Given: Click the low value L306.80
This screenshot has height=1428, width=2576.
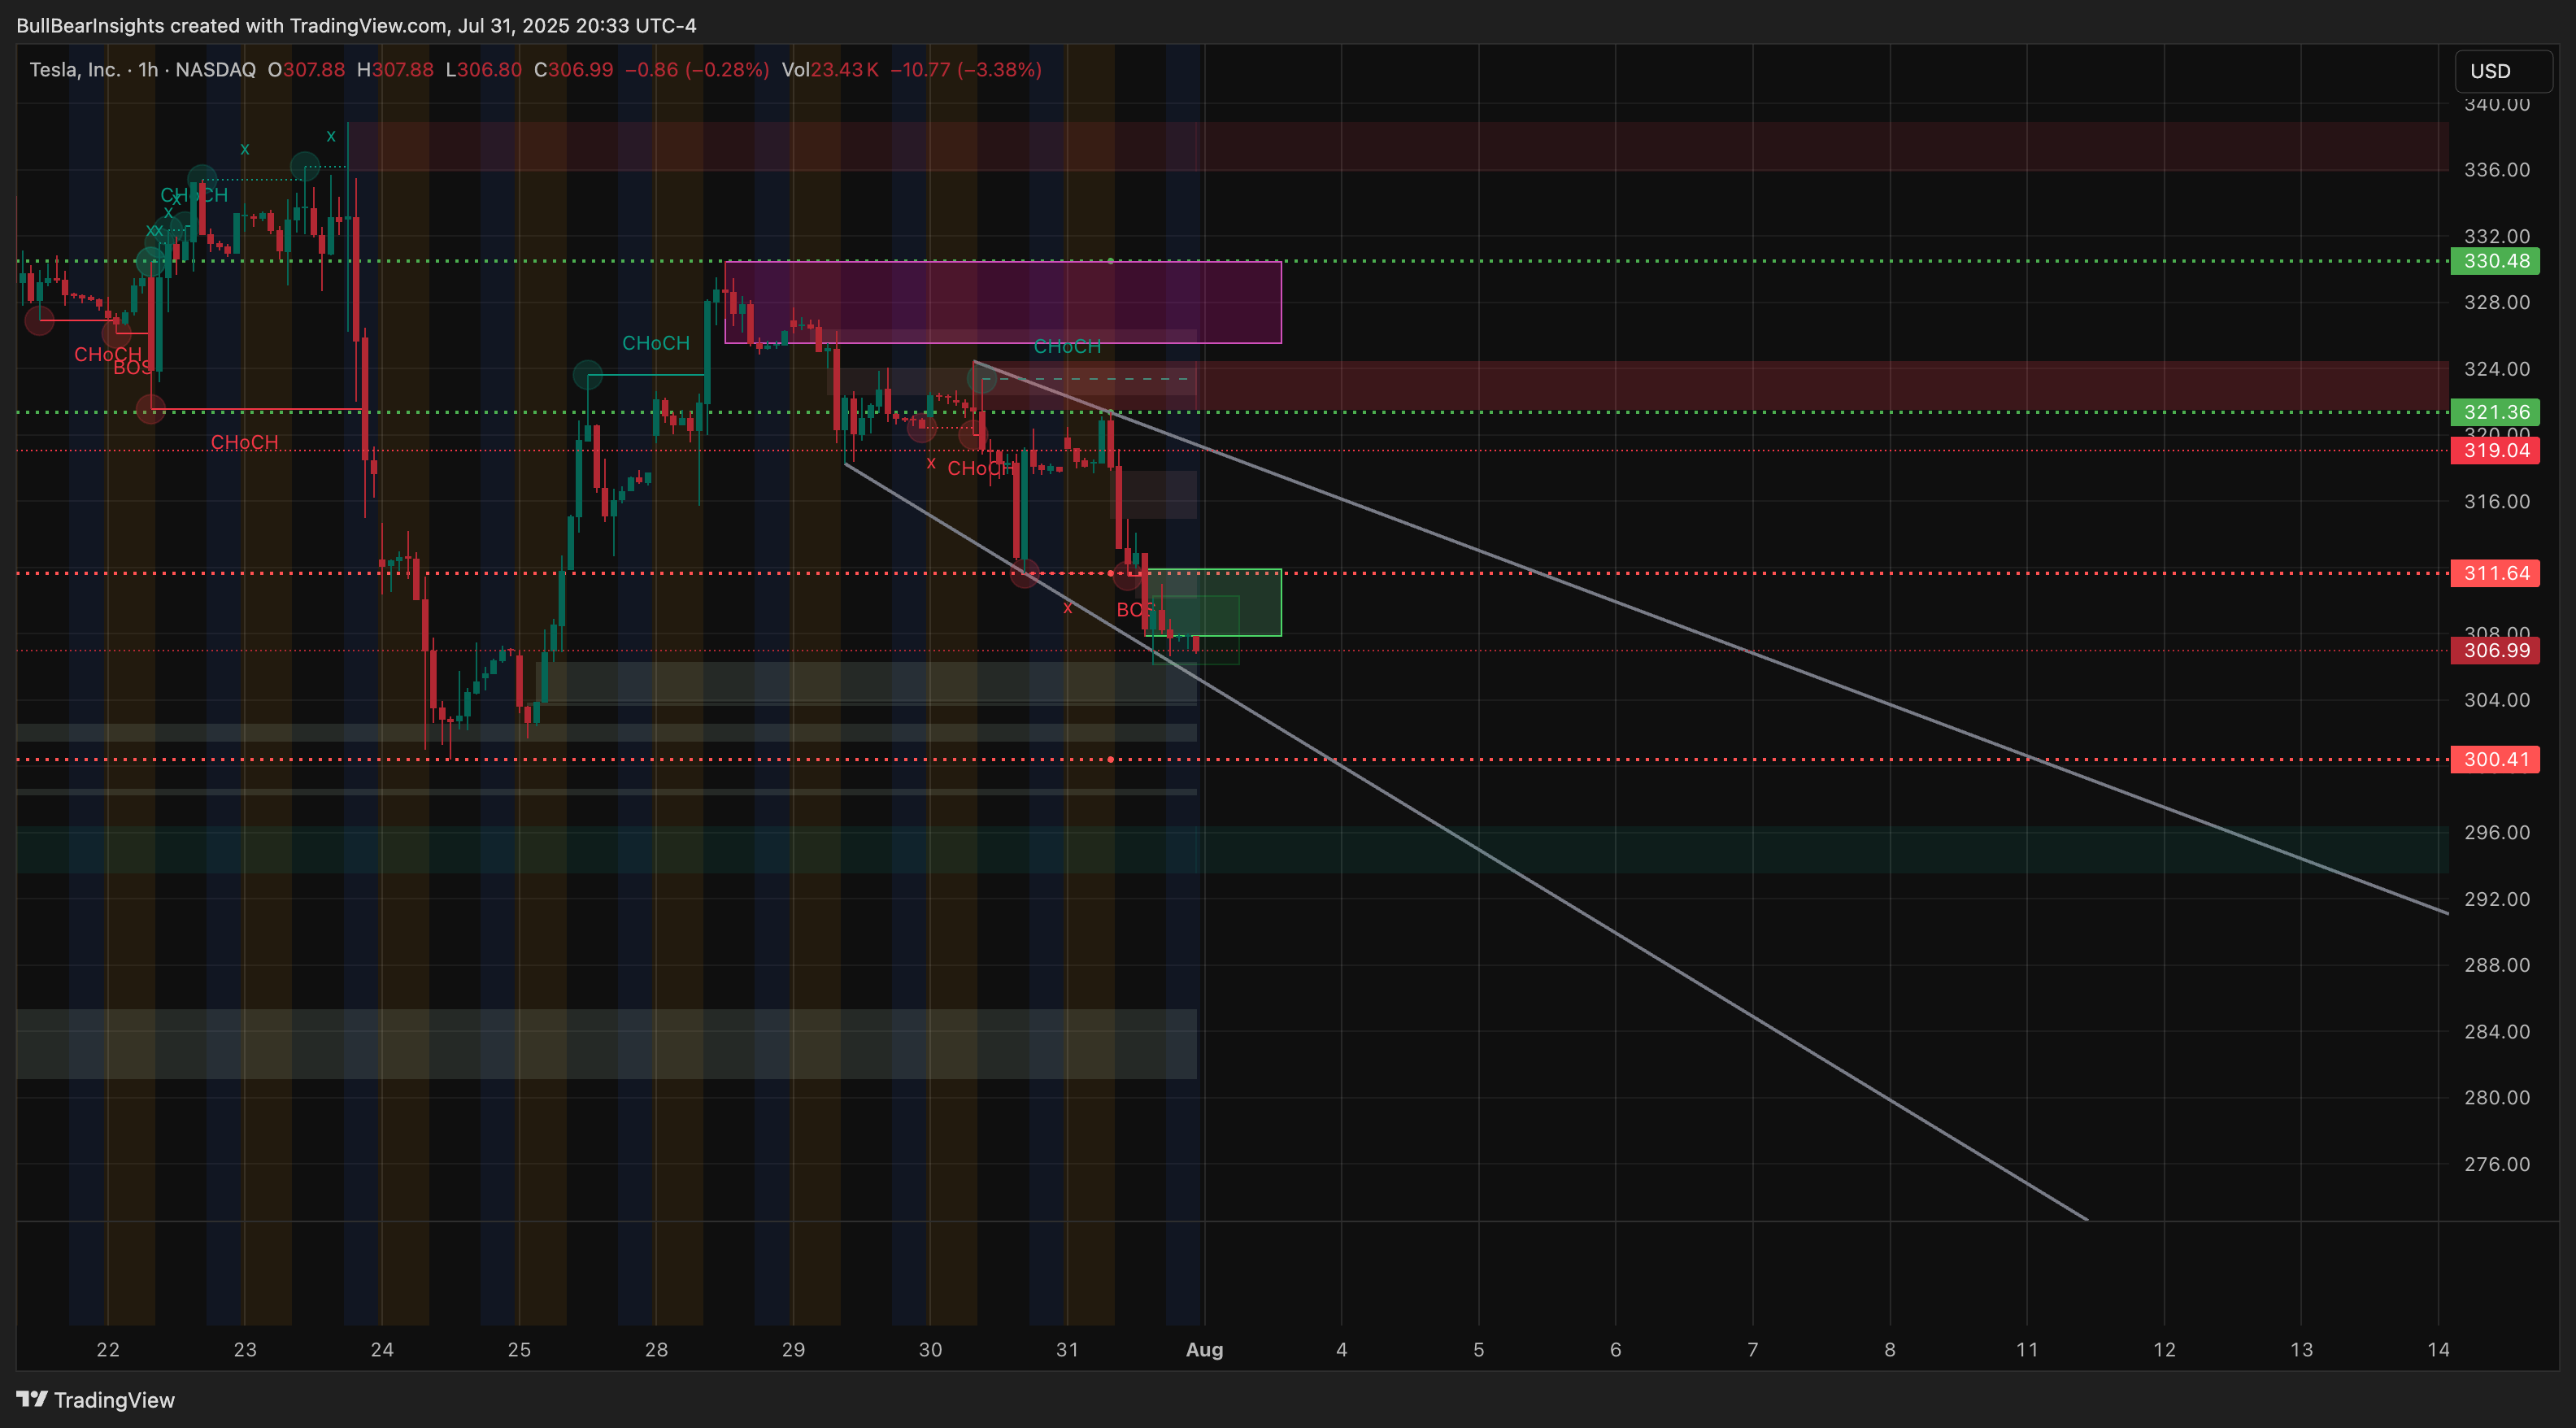Looking at the screenshot, I should point(484,70).
